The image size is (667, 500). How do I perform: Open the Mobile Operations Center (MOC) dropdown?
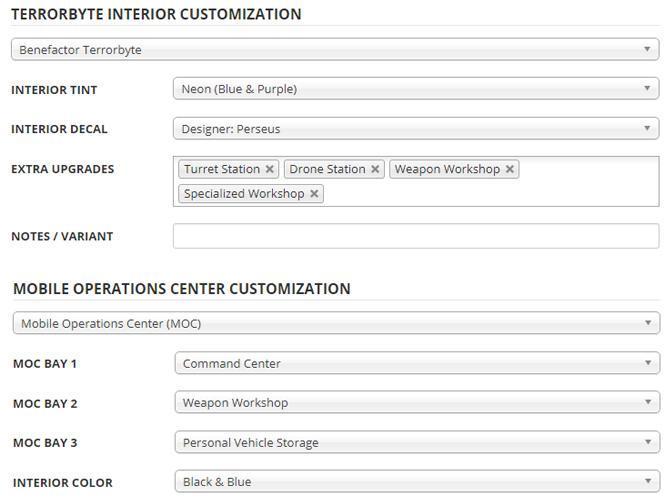point(336,323)
